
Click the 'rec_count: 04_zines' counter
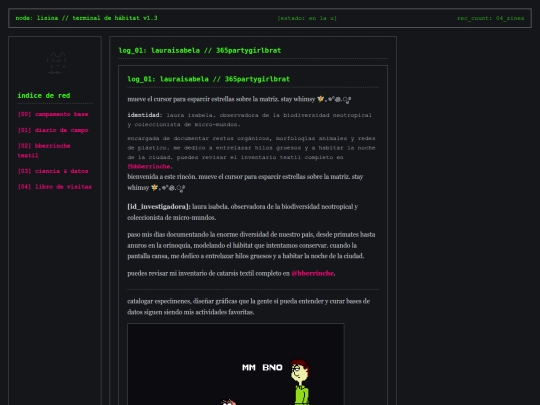490,18
